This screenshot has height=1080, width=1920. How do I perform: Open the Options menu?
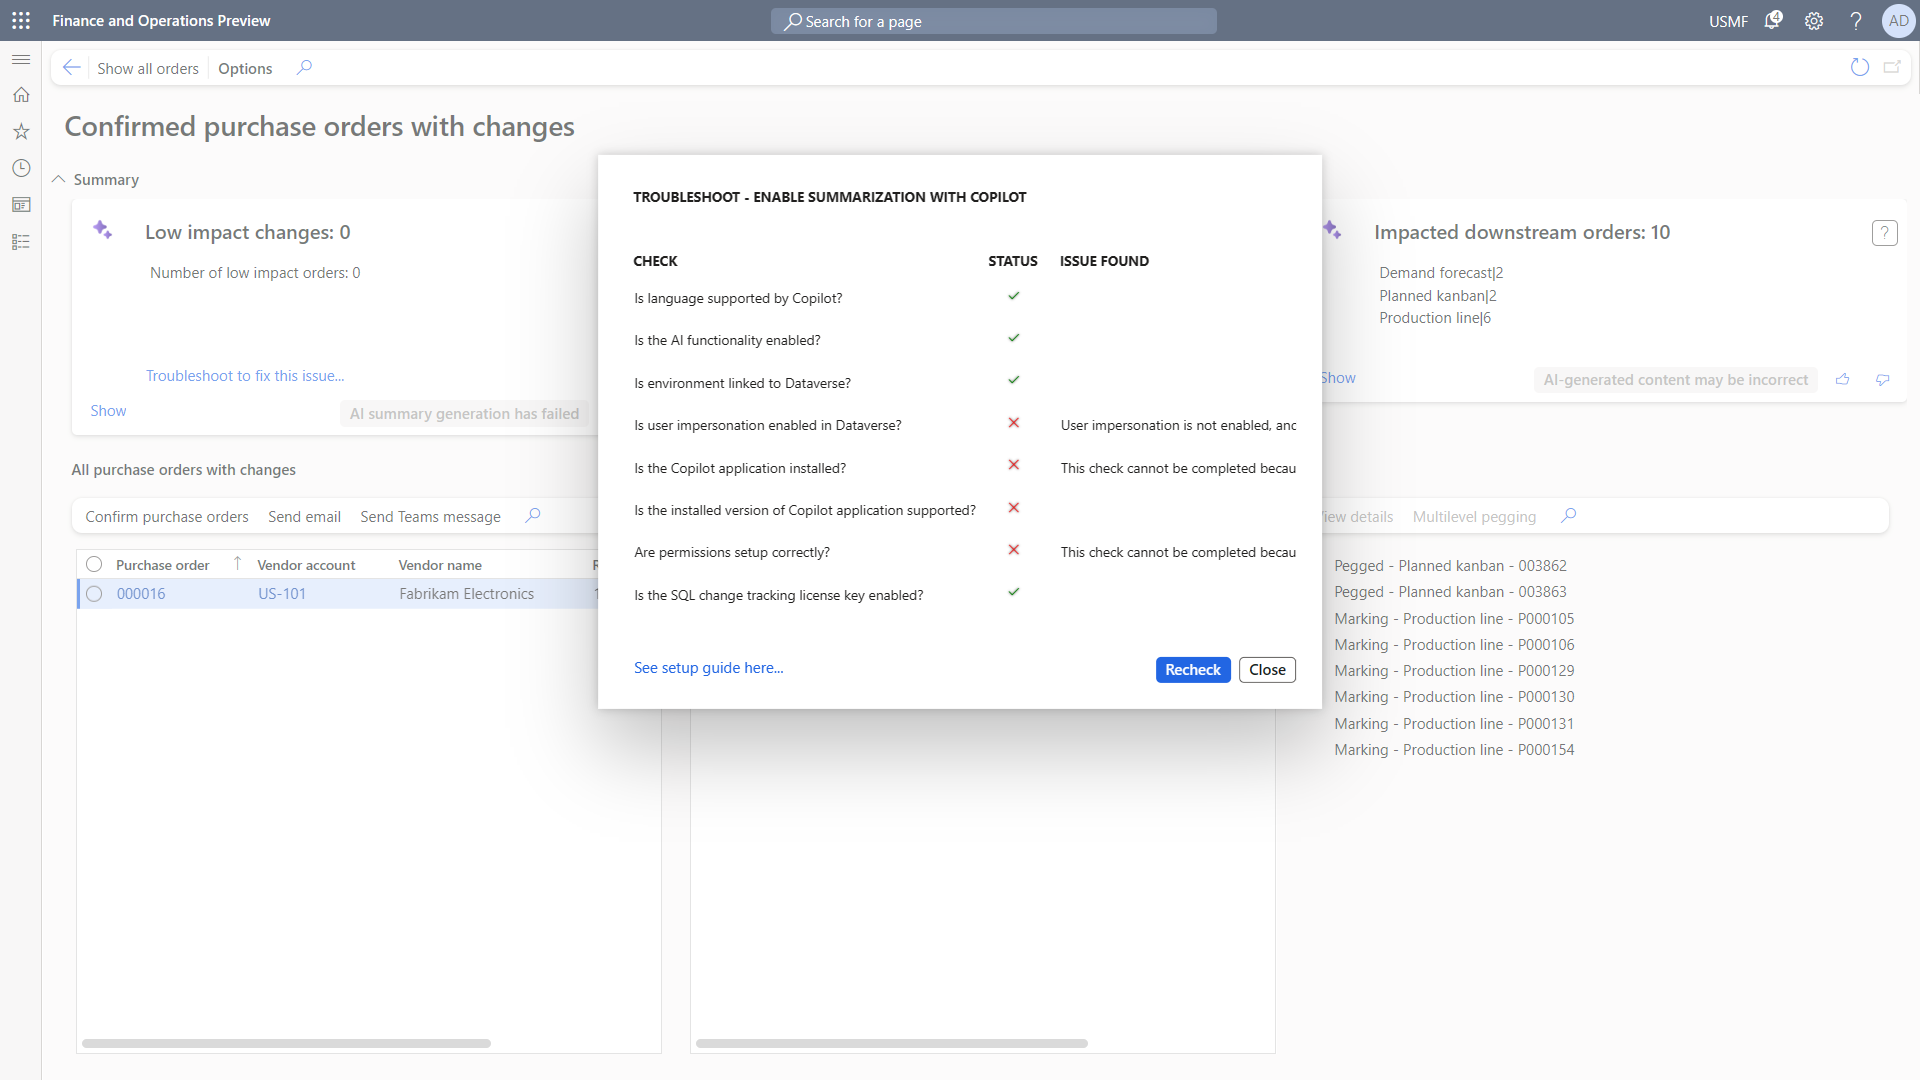[x=245, y=68]
